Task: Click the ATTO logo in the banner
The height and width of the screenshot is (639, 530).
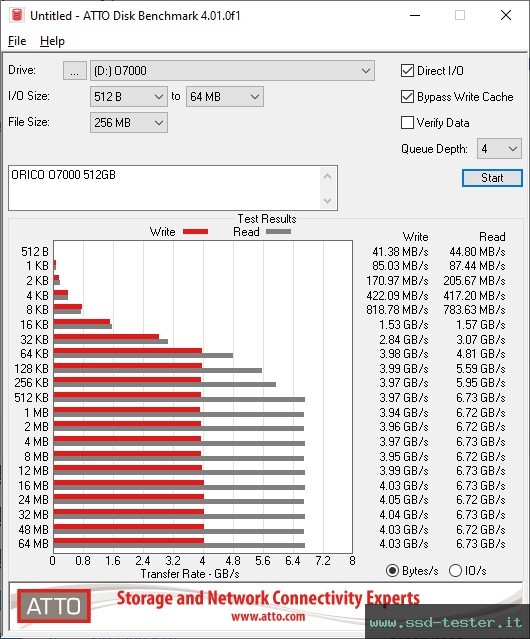Action: (54, 606)
